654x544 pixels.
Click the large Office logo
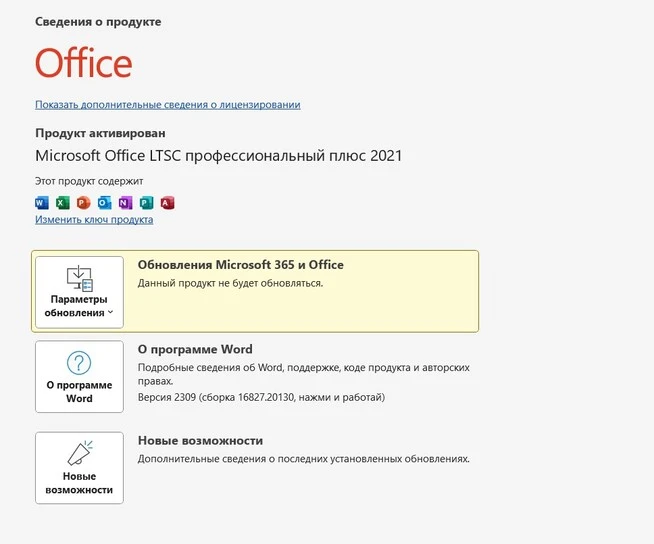pyautogui.click(x=83, y=63)
